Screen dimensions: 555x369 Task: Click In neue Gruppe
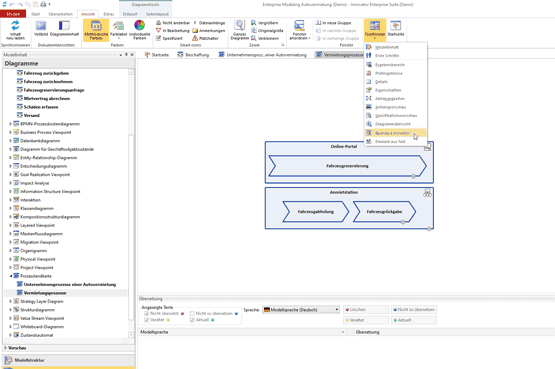333,23
